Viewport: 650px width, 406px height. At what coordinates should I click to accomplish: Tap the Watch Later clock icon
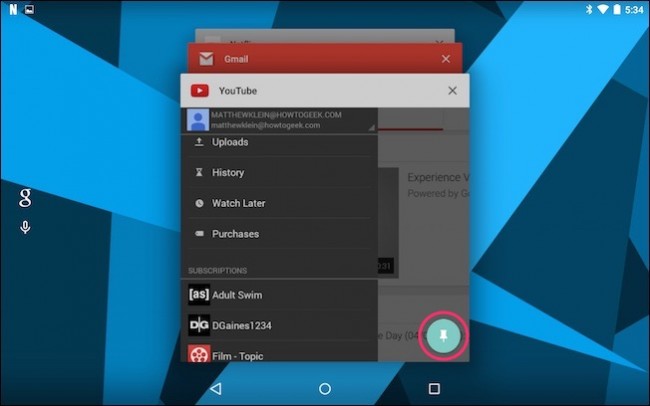click(199, 203)
